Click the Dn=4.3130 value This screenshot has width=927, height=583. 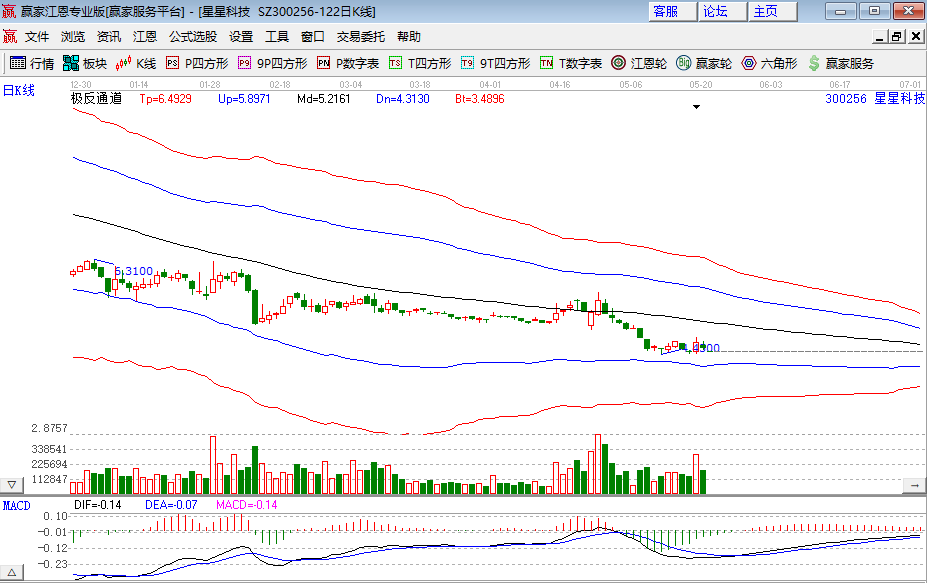(x=403, y=99)
